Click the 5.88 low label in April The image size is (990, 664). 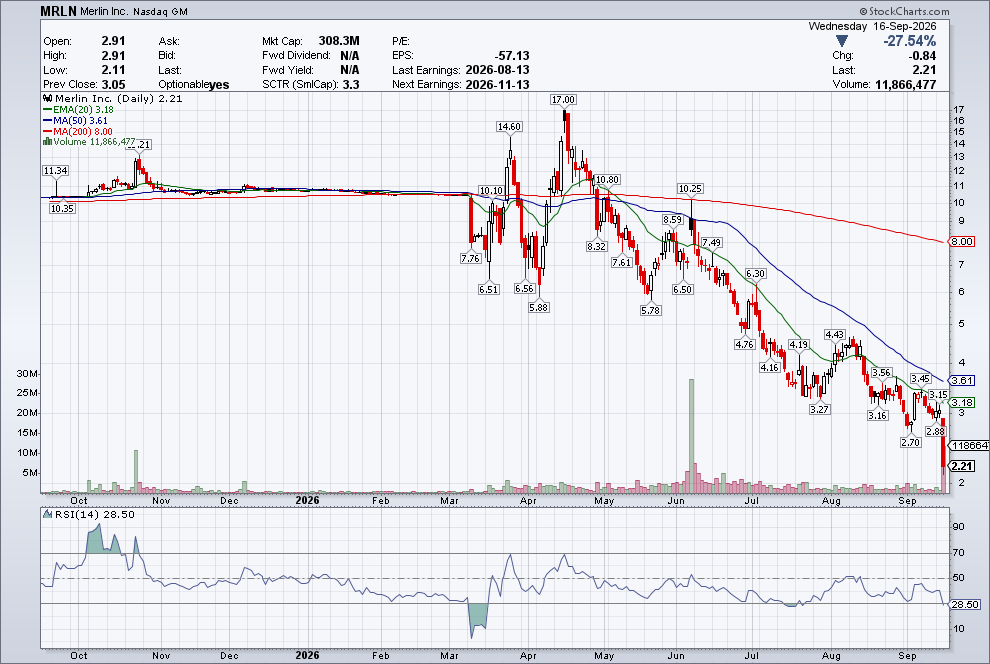pos(539,307)
